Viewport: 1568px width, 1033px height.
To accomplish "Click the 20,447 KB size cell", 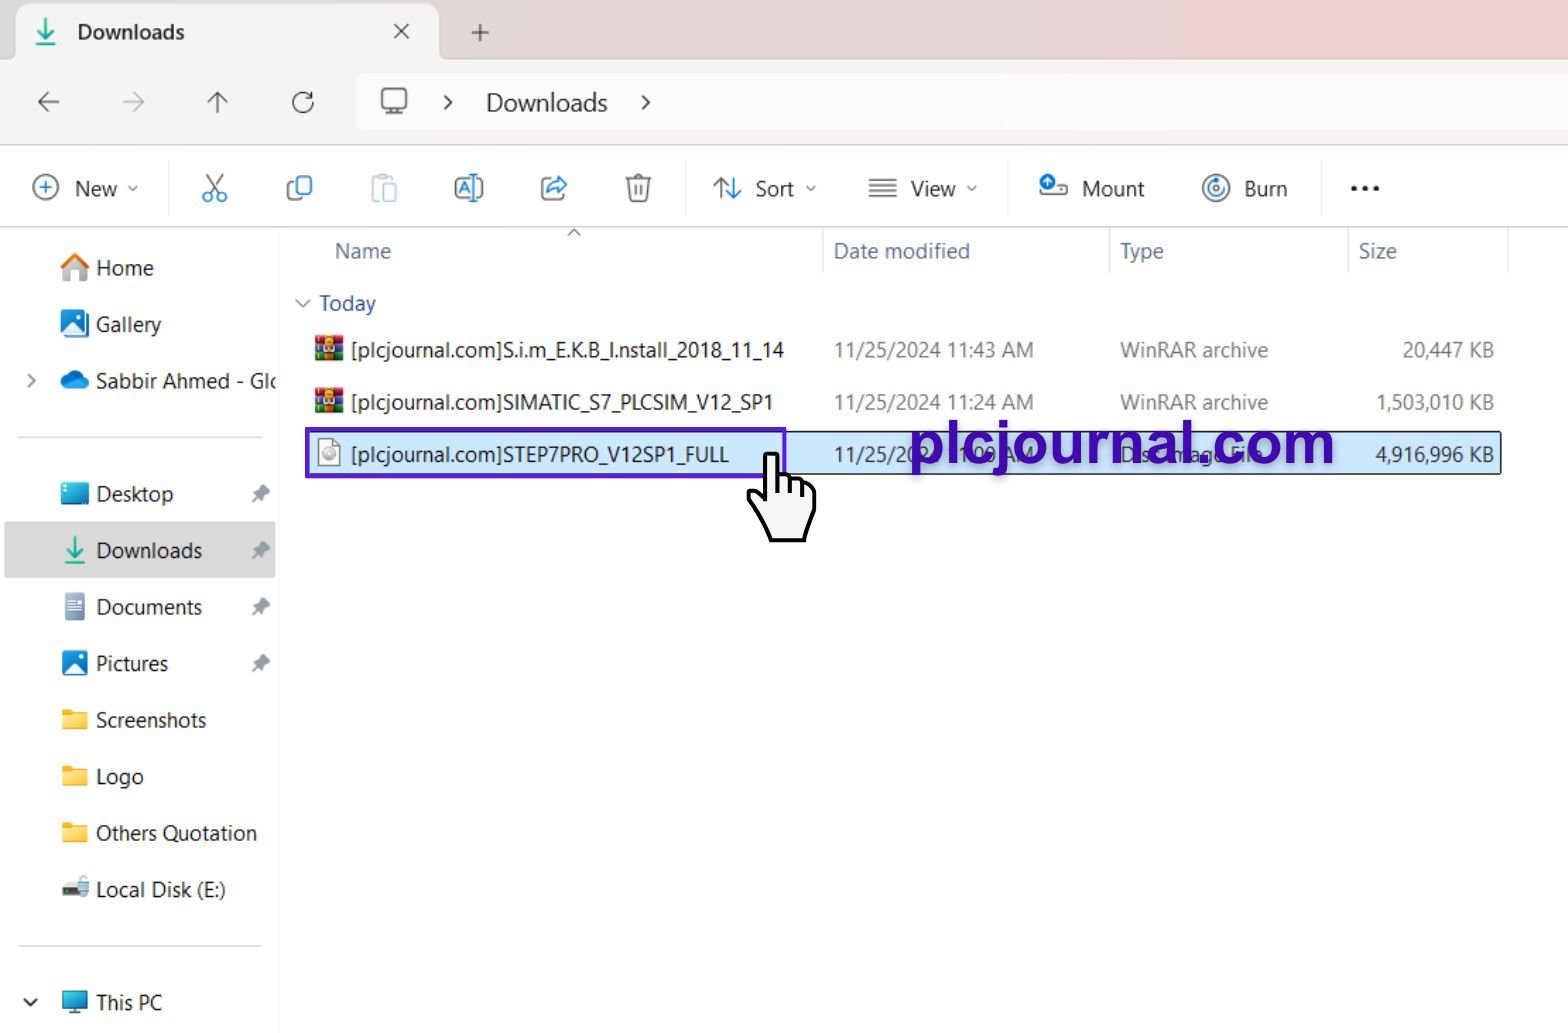I will click(x=1448, y=350).
